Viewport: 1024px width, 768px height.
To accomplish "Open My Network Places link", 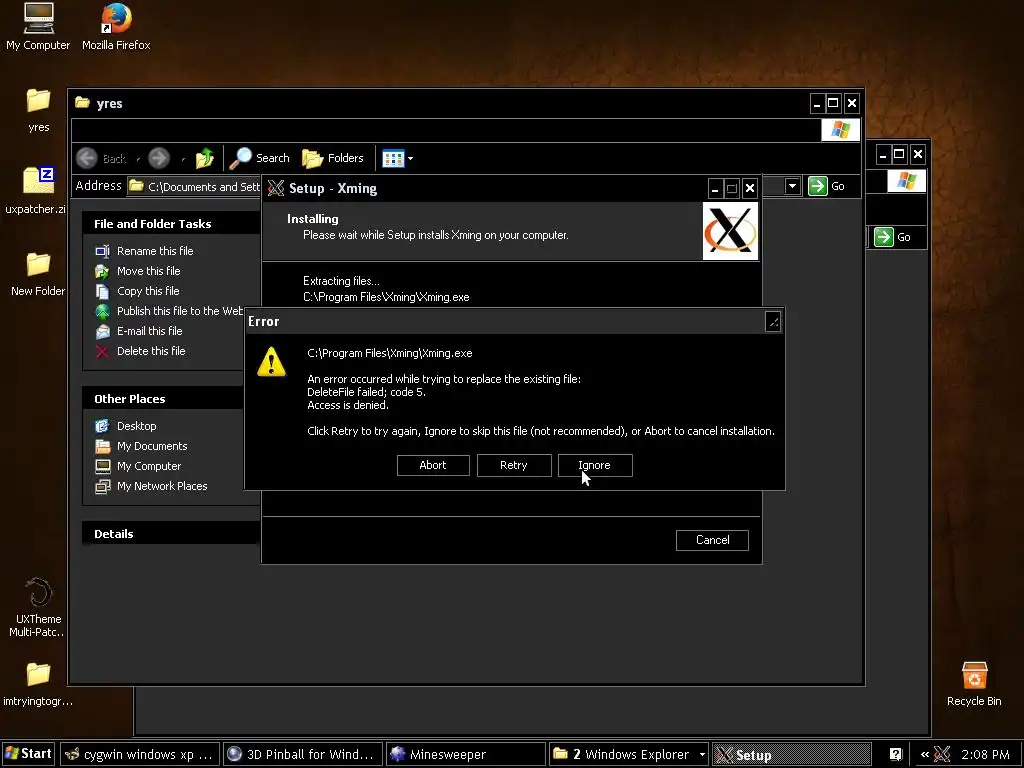I will point(162,487).
